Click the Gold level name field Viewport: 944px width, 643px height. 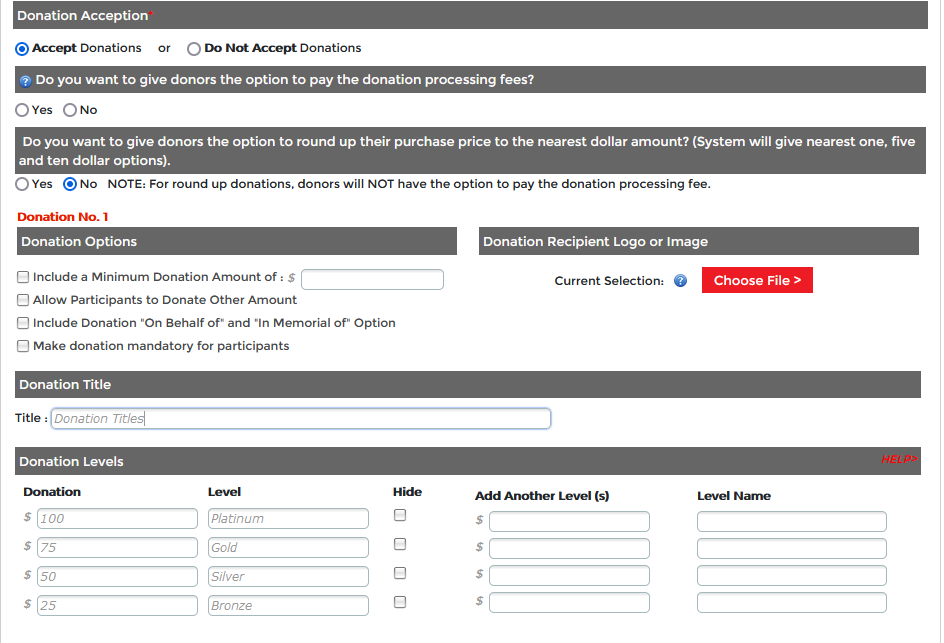tap(288, 548)
